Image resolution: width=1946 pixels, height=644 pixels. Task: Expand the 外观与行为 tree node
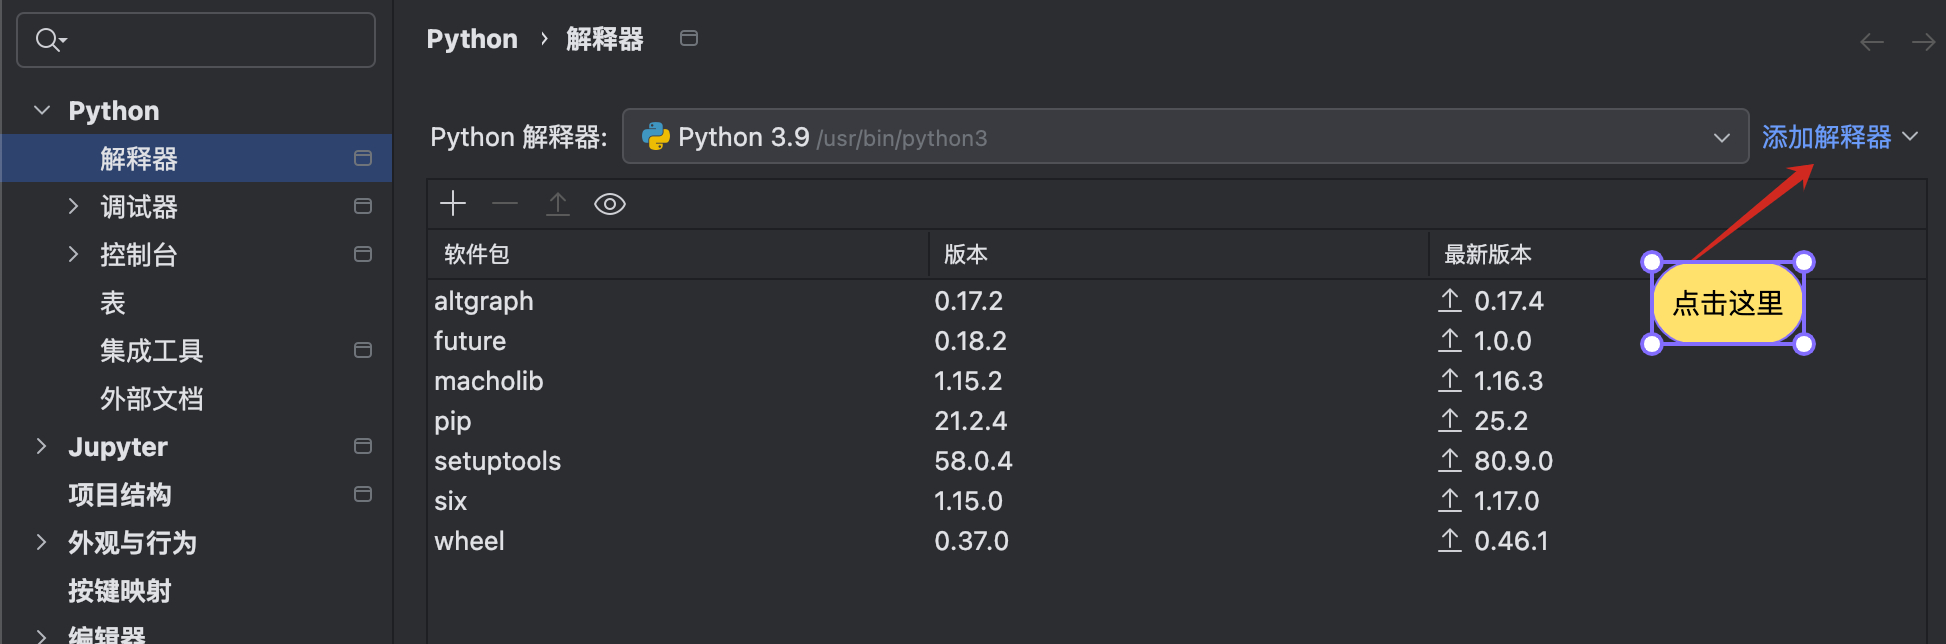pyautogui.click(x=41, y=542)
